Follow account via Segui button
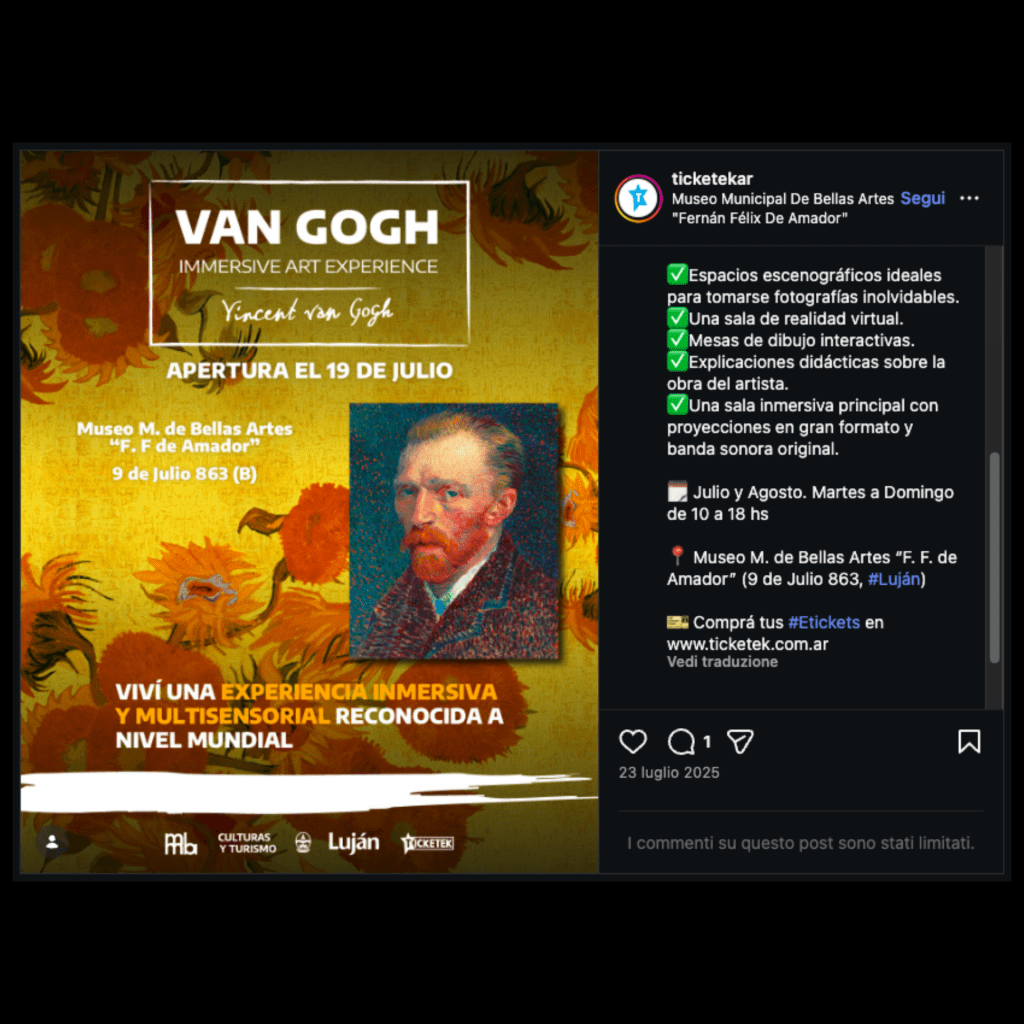This screenshot has width=1024, height=1024. click(x=922, y=198)
